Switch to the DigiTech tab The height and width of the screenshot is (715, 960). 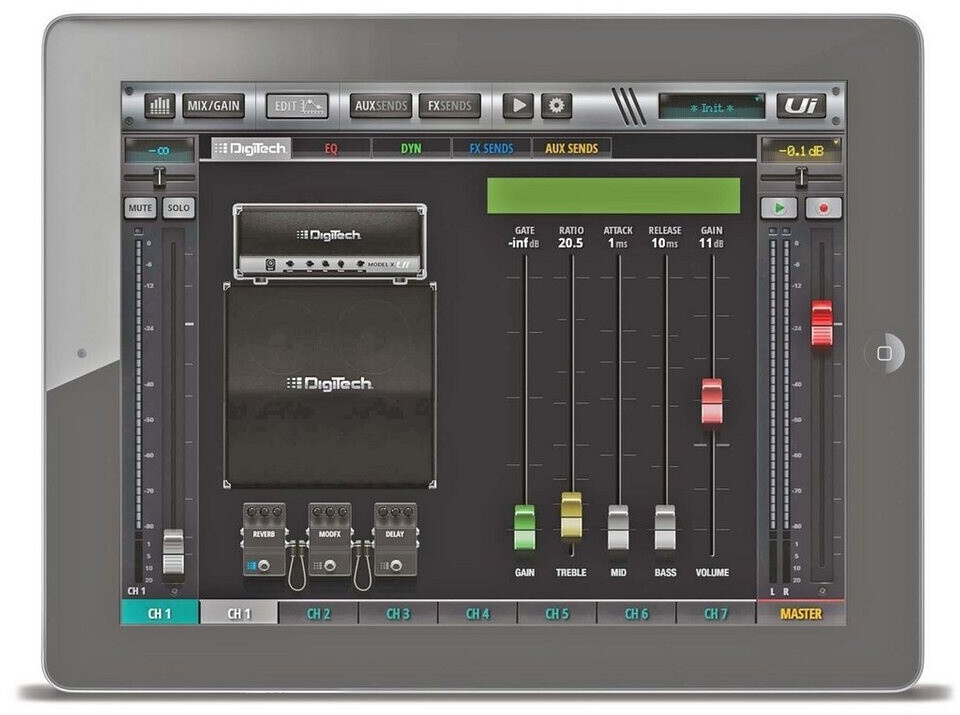pyautogui.click(x=251, y=148)
